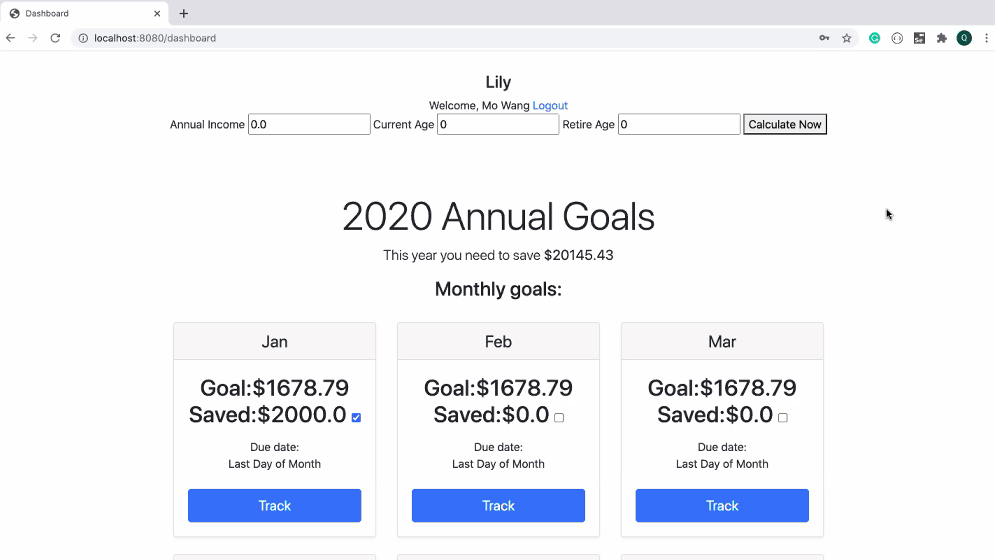Check the Mar saved checkbox
The image size is (995, 560).
tap(783, 418)
